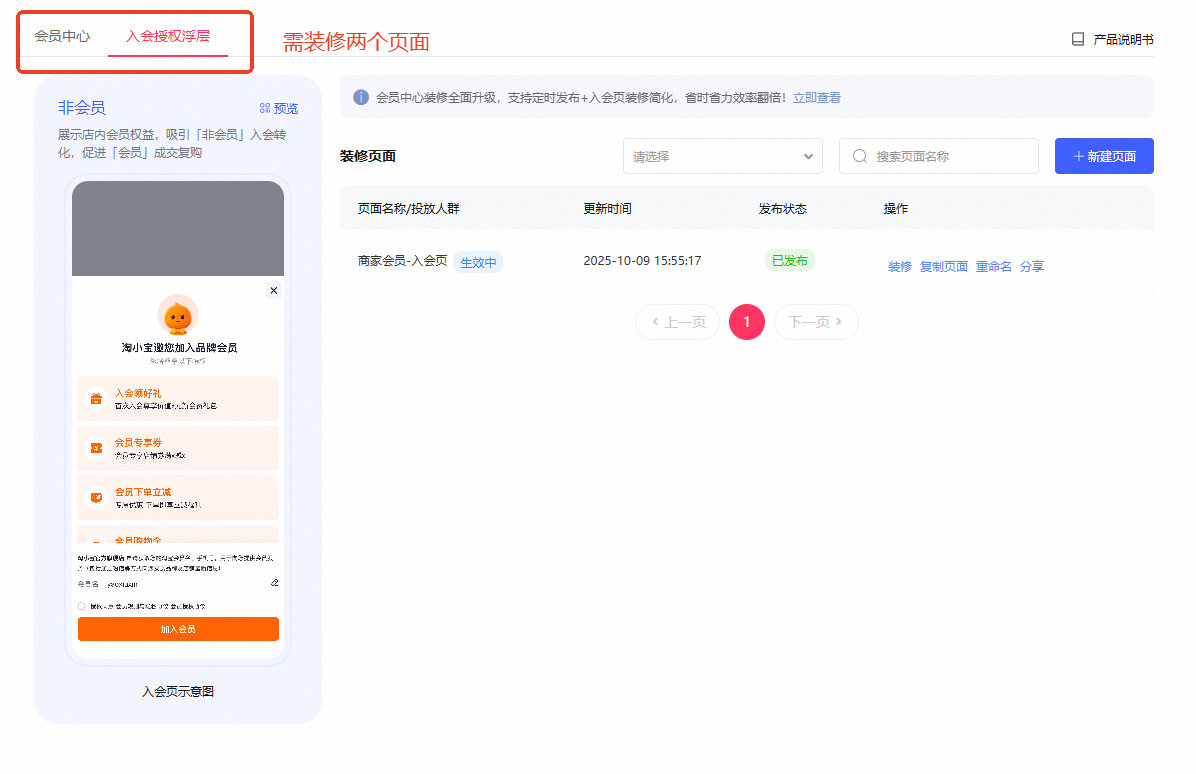Click the 淘小宝邀您加入品牌会员 title
The height and width of the screenshot is (774, 1196).
[x=179, y=348]
